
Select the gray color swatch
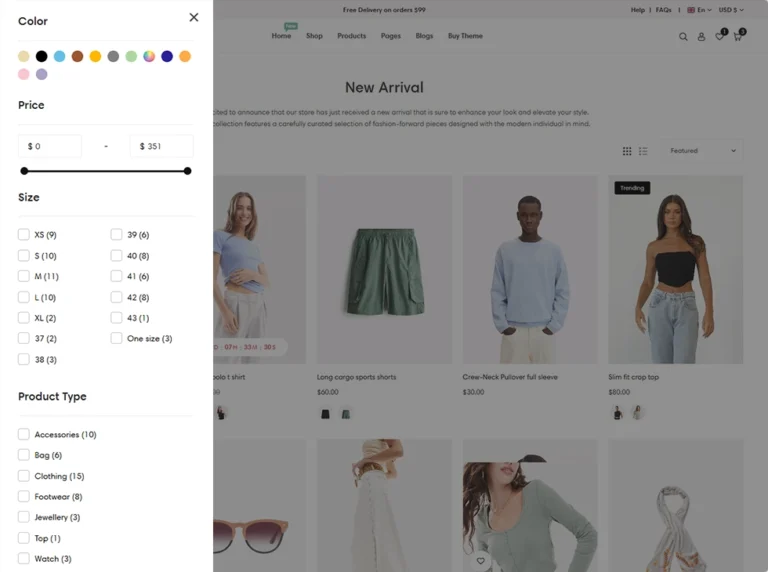113,56
